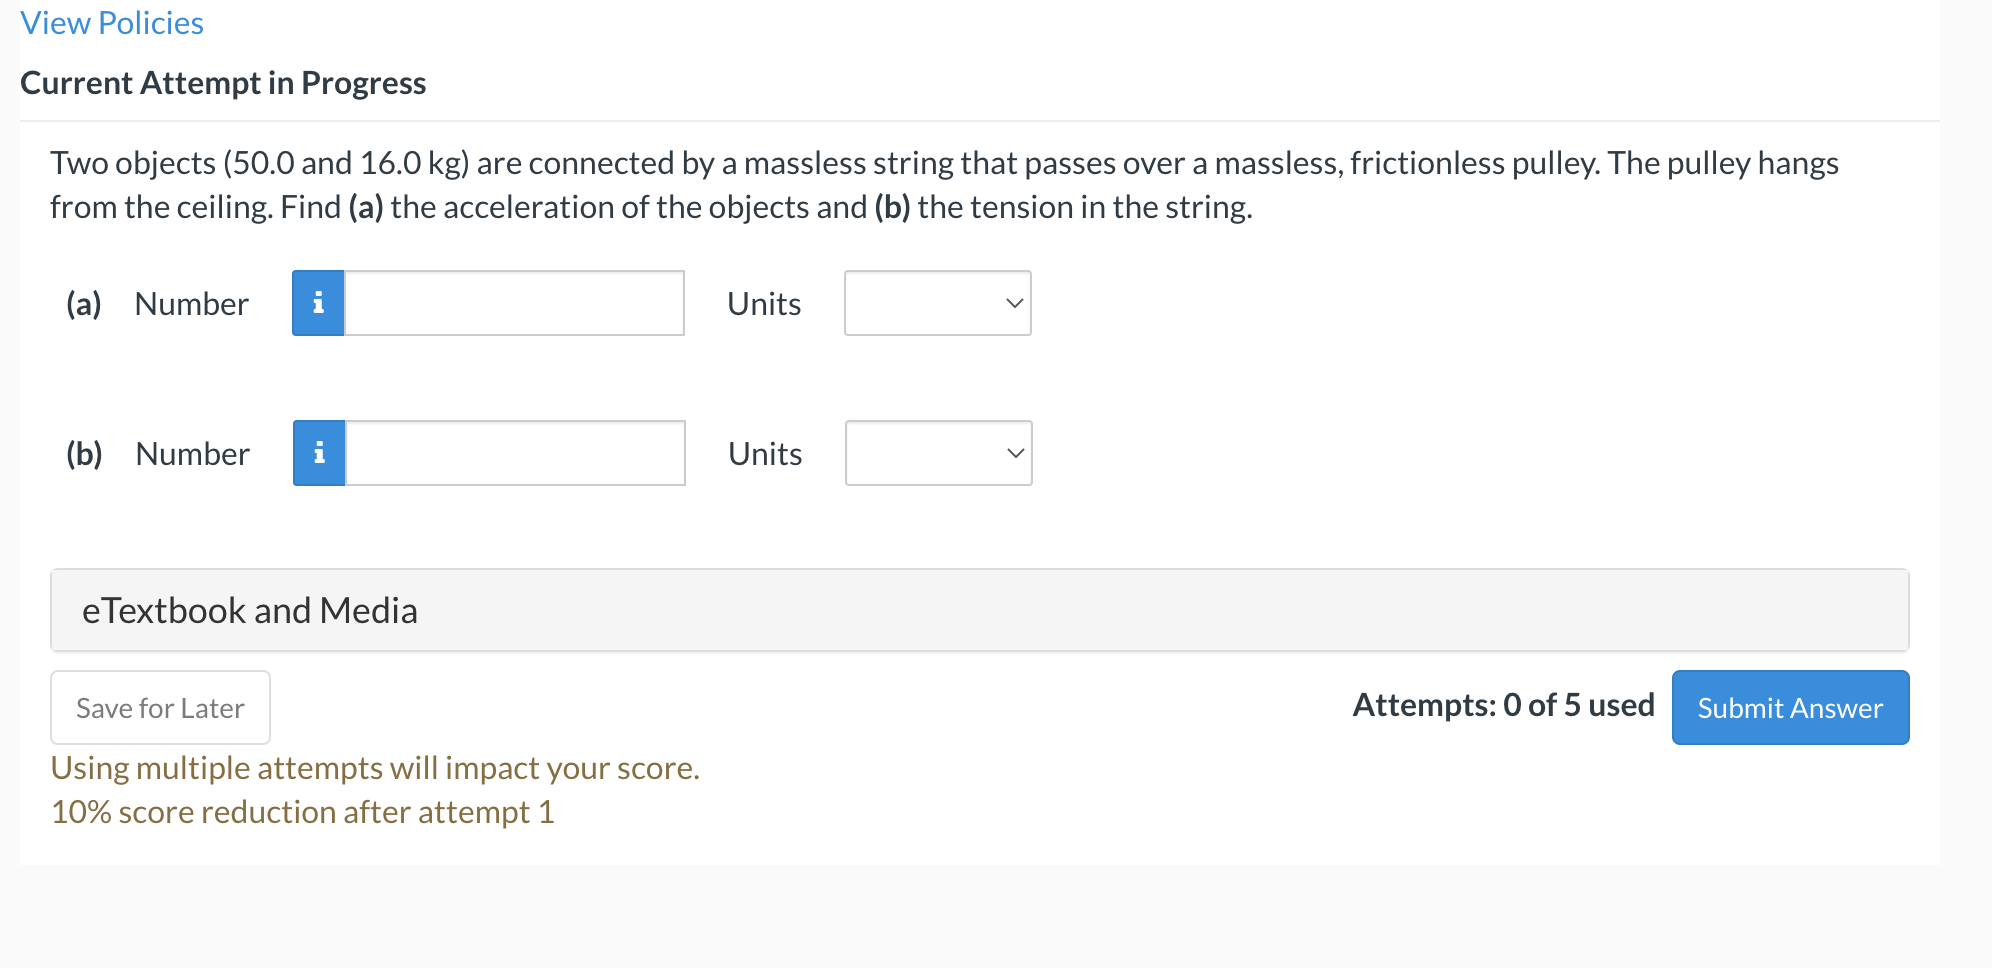Screen dimensions: 1992x968
Task: Click the Submit Answer button
Action: (x=1790, y=707)
